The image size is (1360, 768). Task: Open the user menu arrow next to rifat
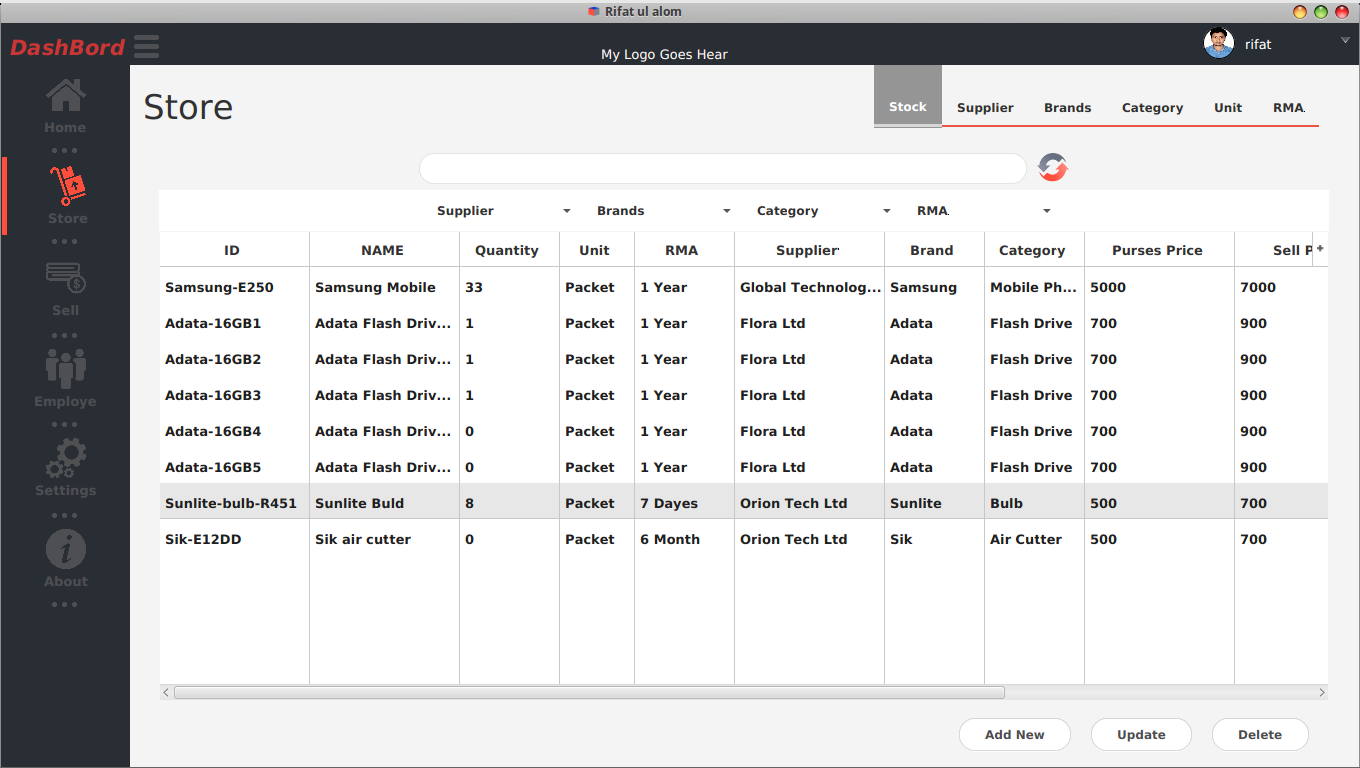(x=1345, y=41)
